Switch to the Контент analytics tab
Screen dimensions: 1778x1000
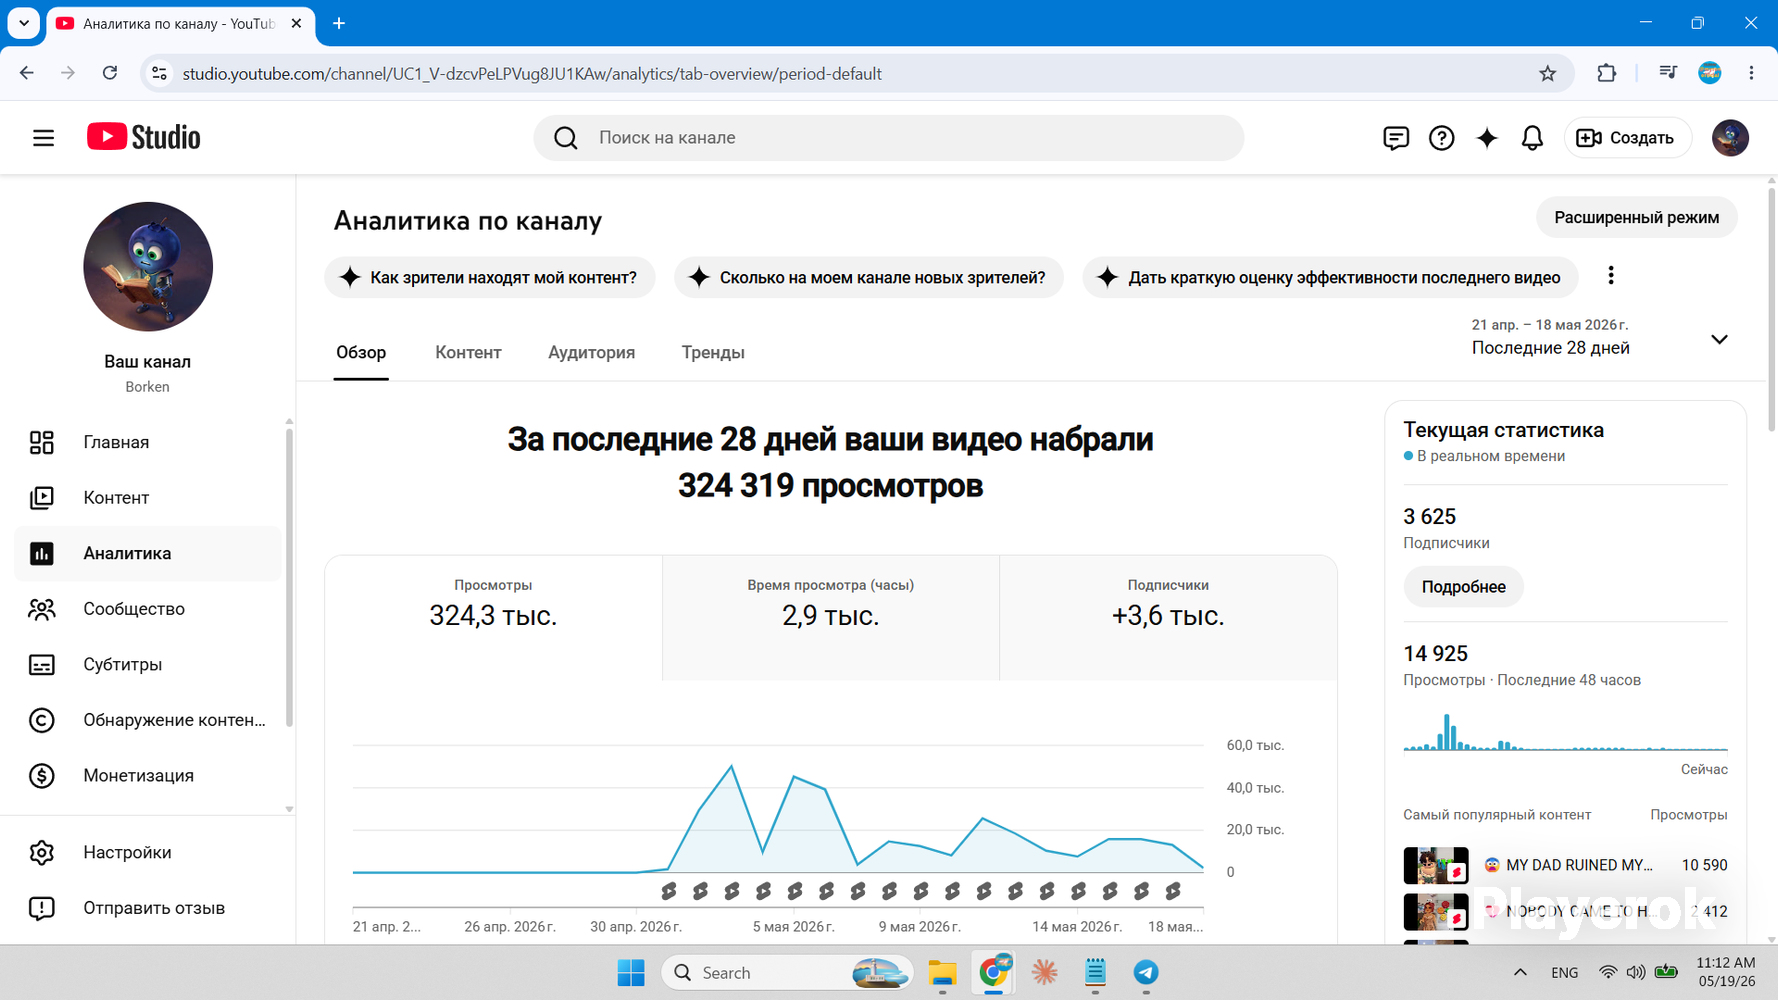pos(468,353)
